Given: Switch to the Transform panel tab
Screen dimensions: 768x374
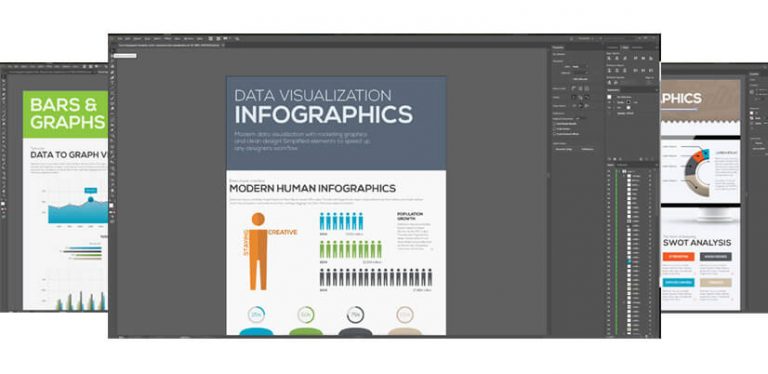Looking at the screenshot, I should click(613, 47).
